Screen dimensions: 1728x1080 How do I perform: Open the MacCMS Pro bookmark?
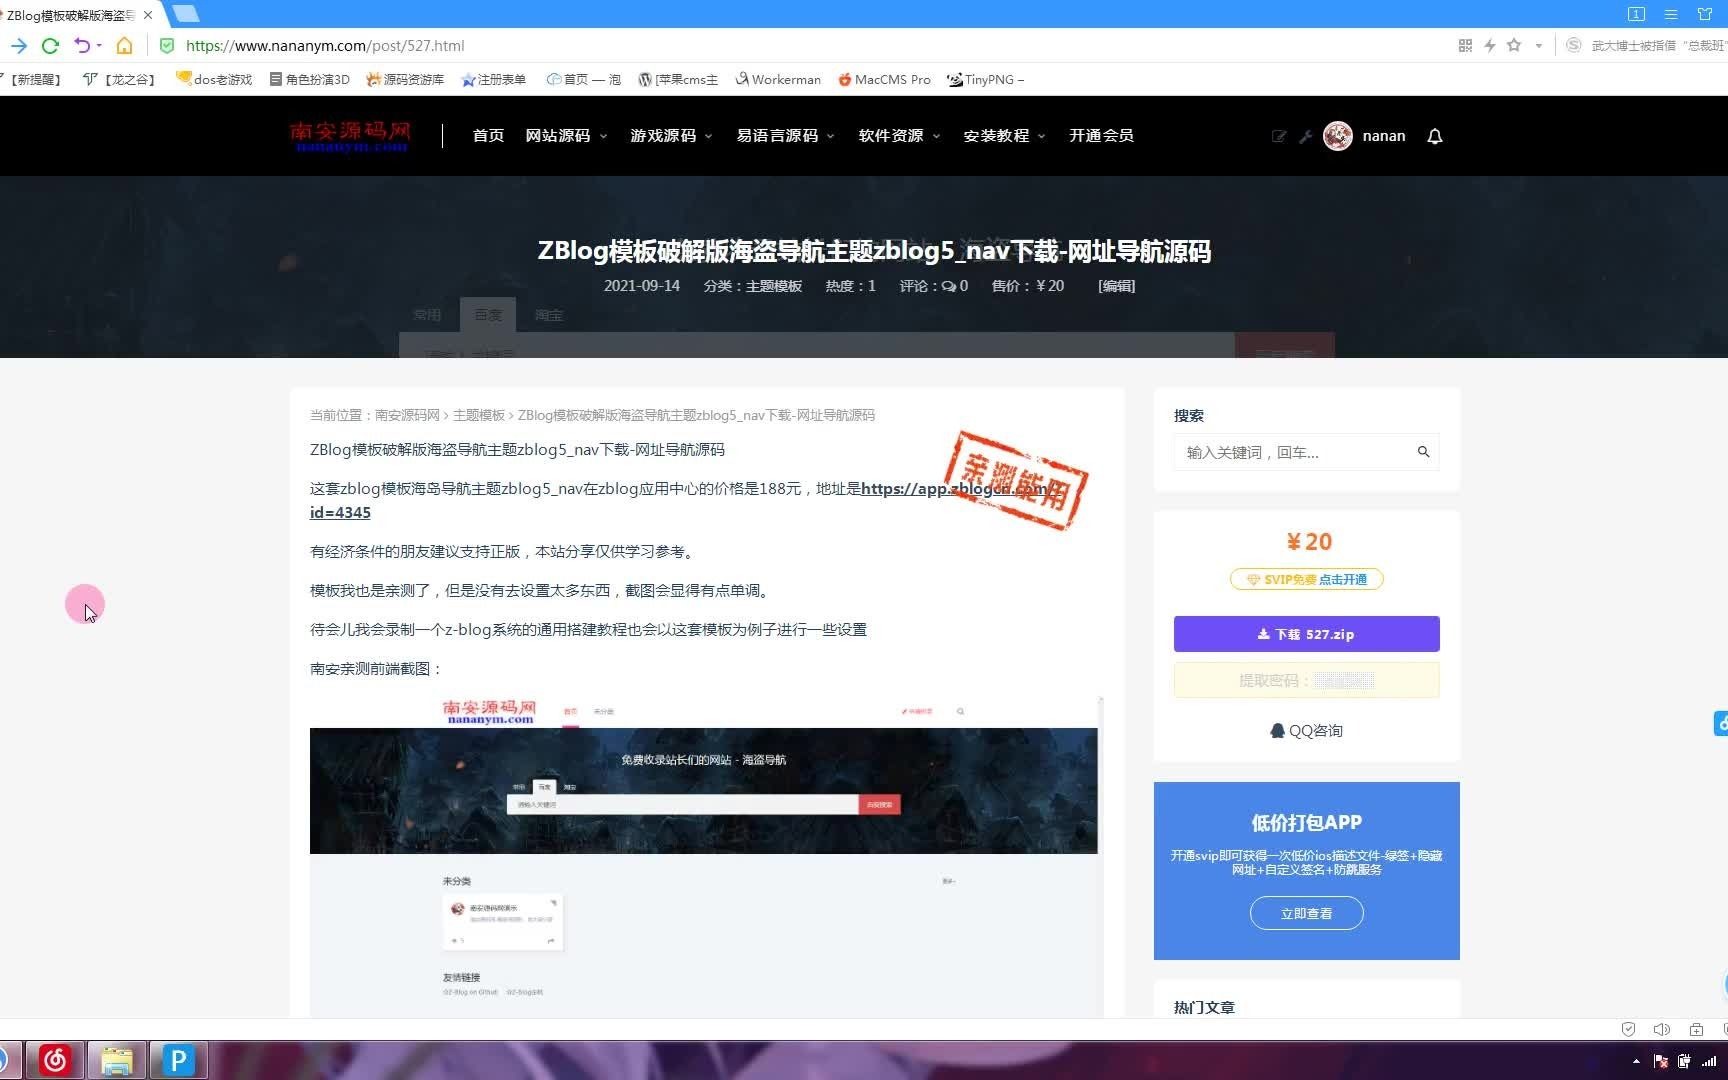(884, 80)
